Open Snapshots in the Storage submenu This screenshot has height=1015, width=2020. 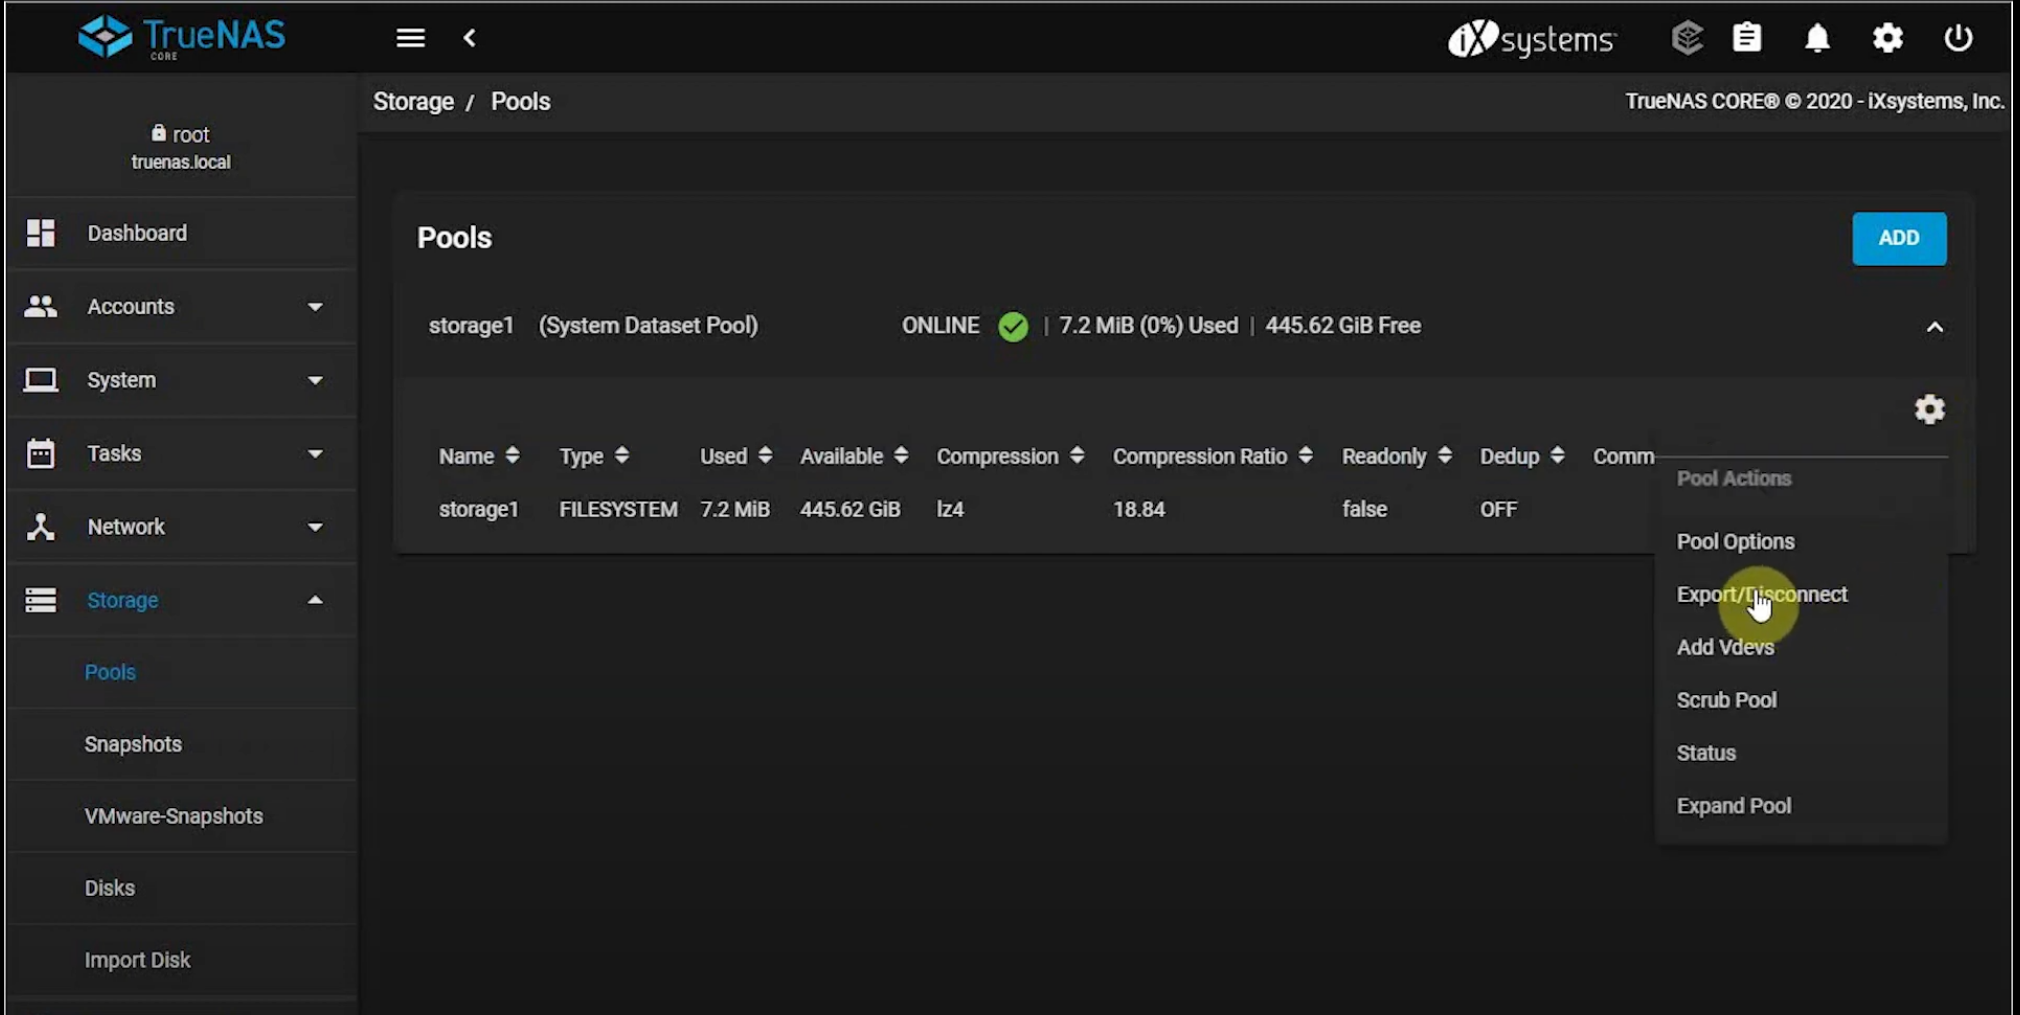[133, 744]
